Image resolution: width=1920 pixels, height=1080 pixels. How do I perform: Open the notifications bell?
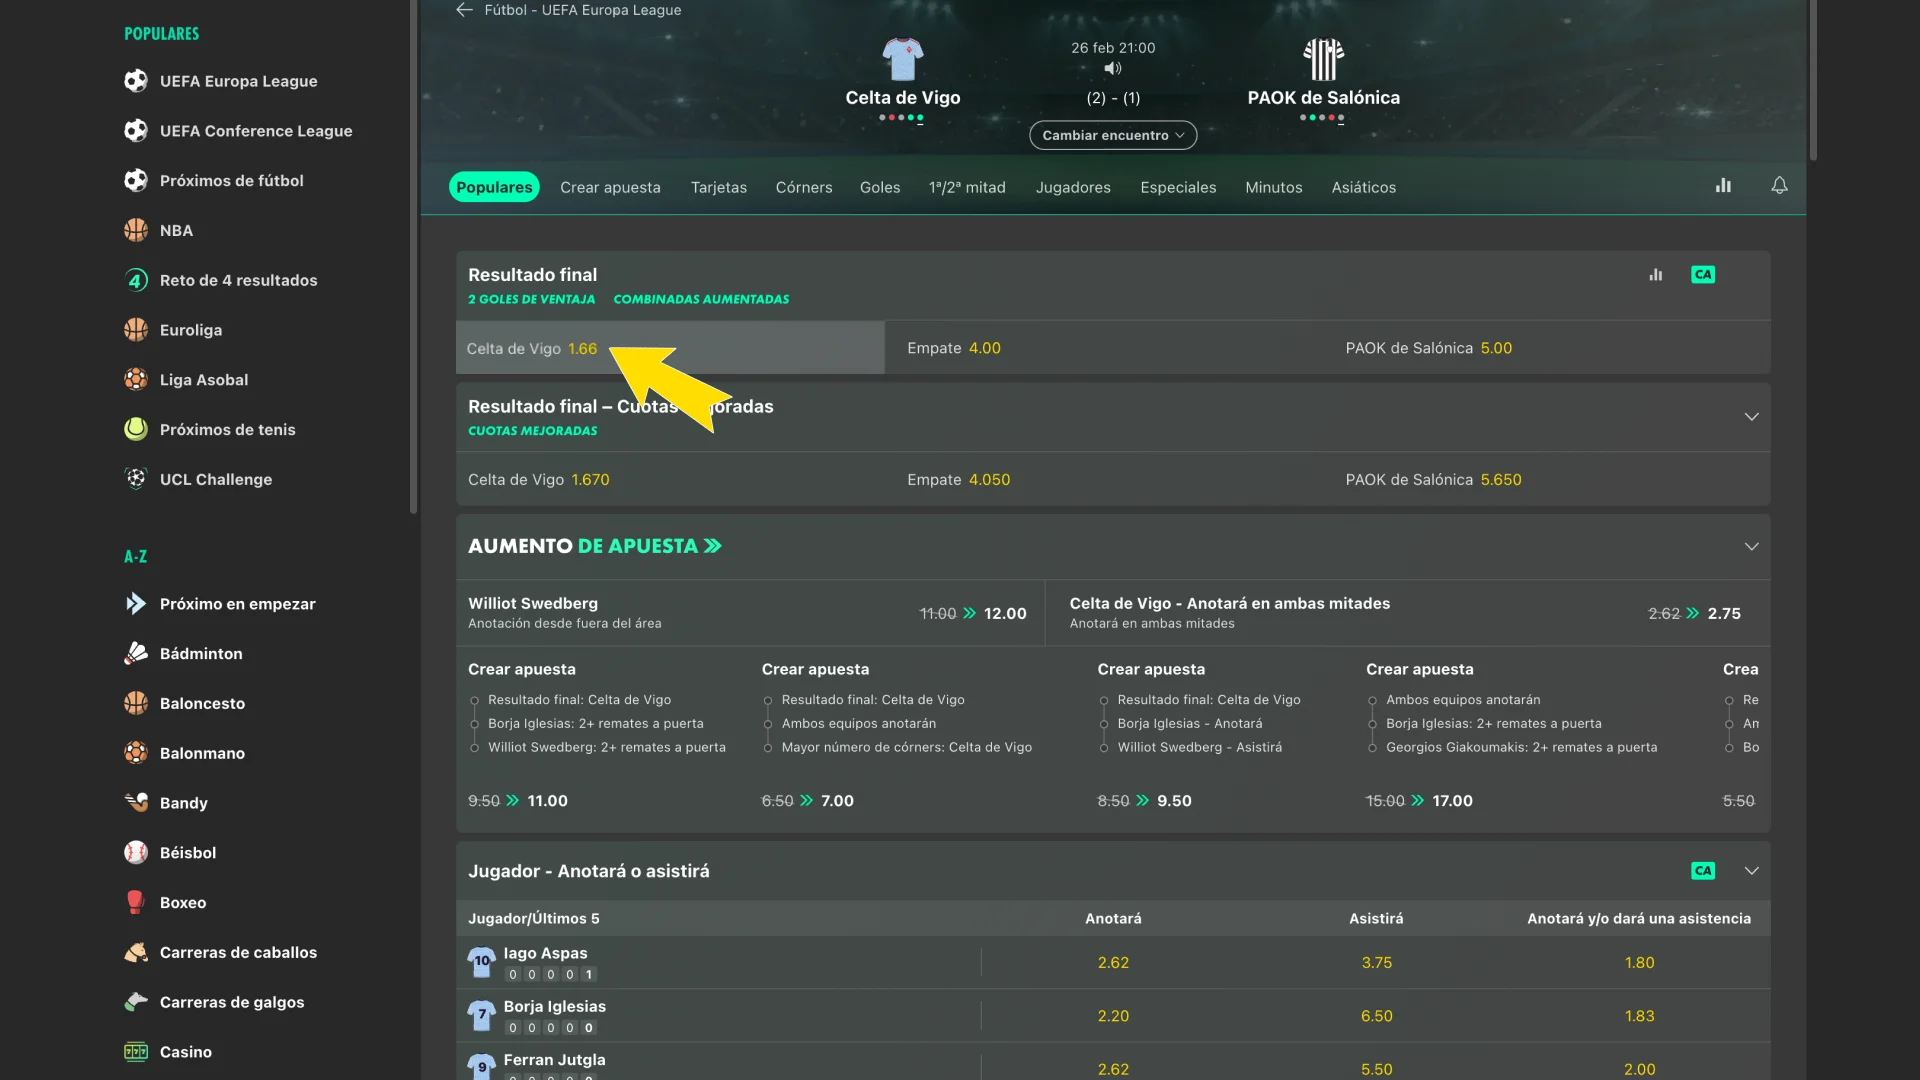point(1779,186)
